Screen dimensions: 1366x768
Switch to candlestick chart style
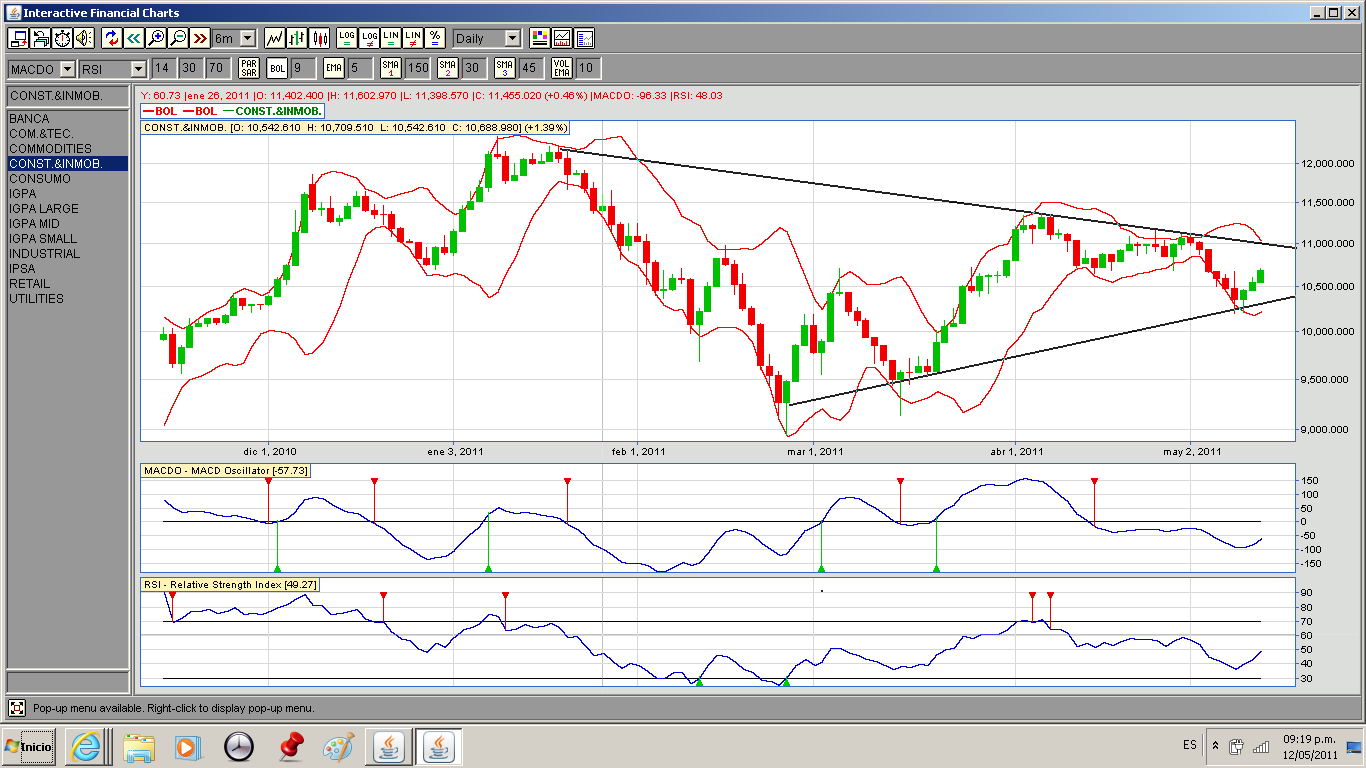coord(320,38)
